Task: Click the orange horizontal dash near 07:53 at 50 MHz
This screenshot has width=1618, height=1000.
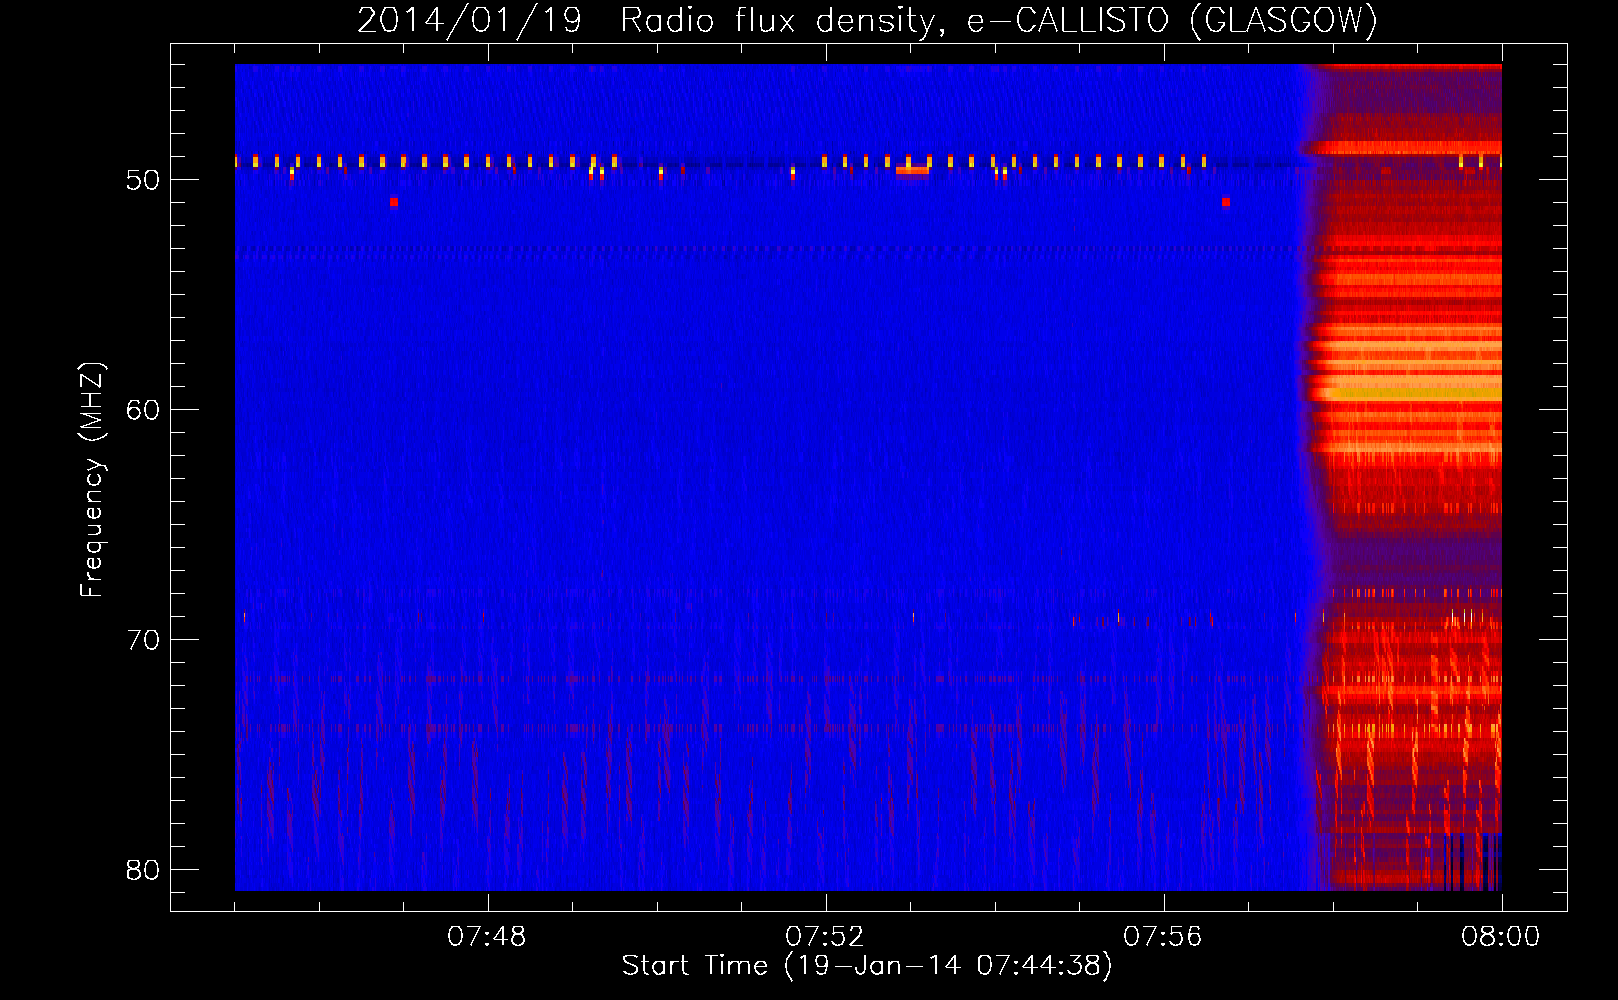Action: [x=912, y=171]
